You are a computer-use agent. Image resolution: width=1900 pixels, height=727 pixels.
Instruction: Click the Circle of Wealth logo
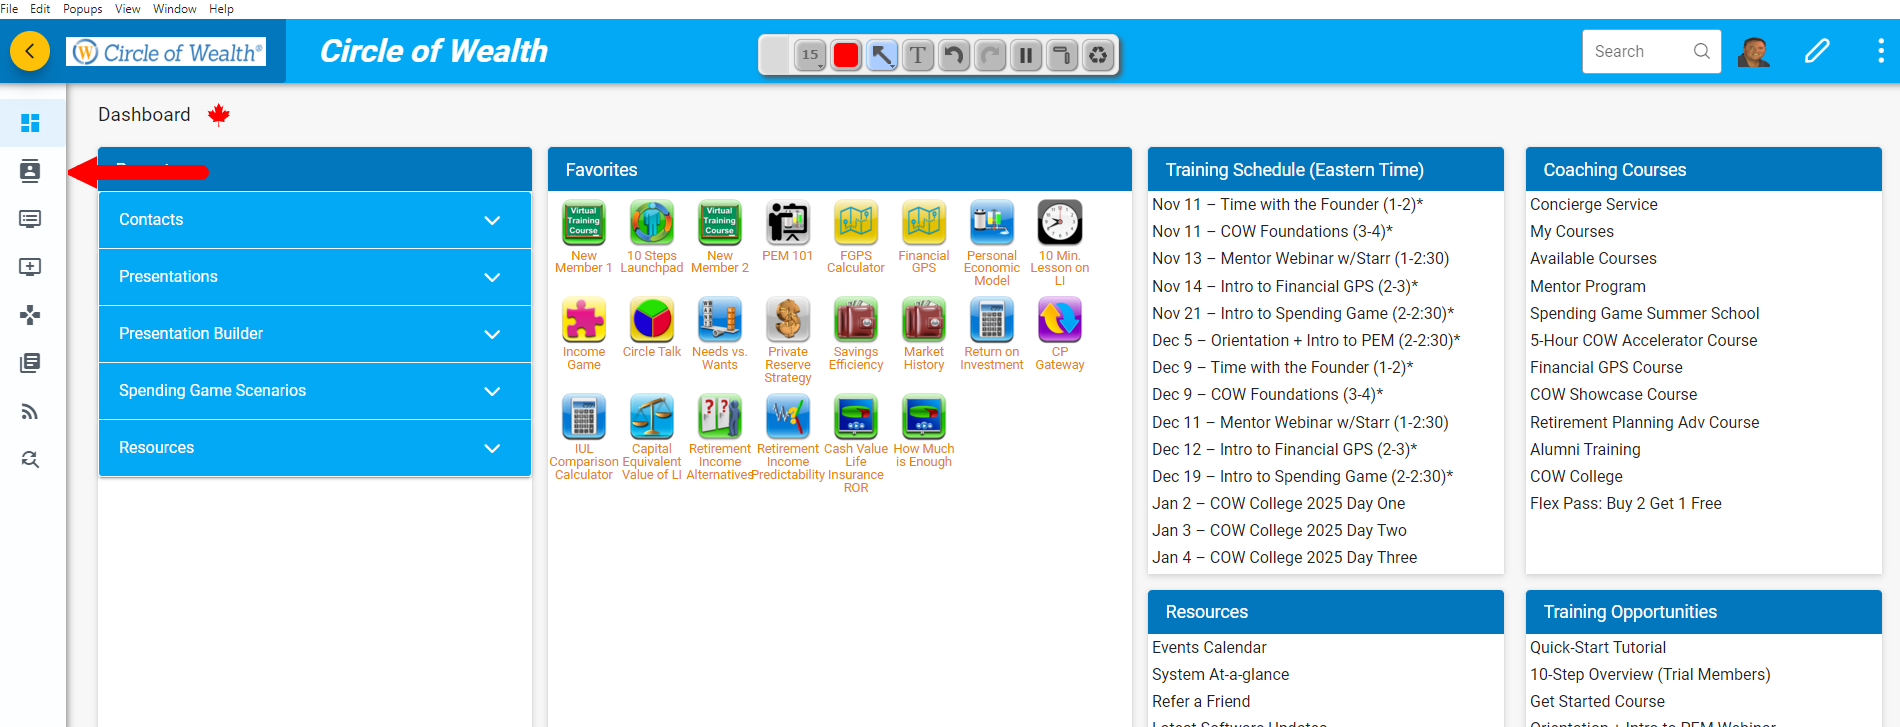click(166, 52)
